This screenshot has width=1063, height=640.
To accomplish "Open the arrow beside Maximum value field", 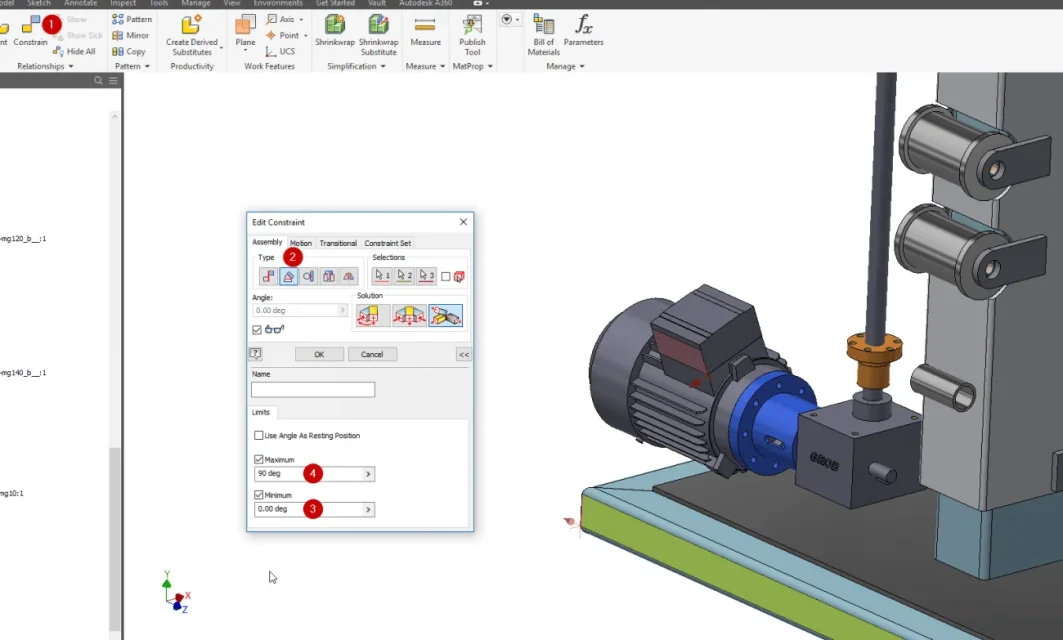I will (368, 474).
